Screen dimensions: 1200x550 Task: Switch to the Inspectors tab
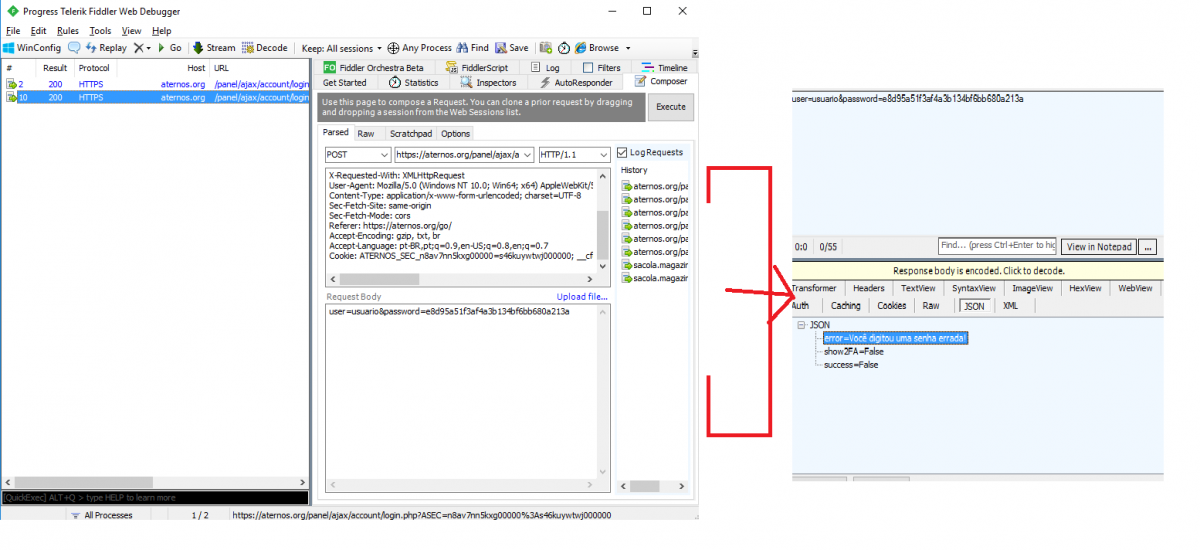(x=488, y=82)
